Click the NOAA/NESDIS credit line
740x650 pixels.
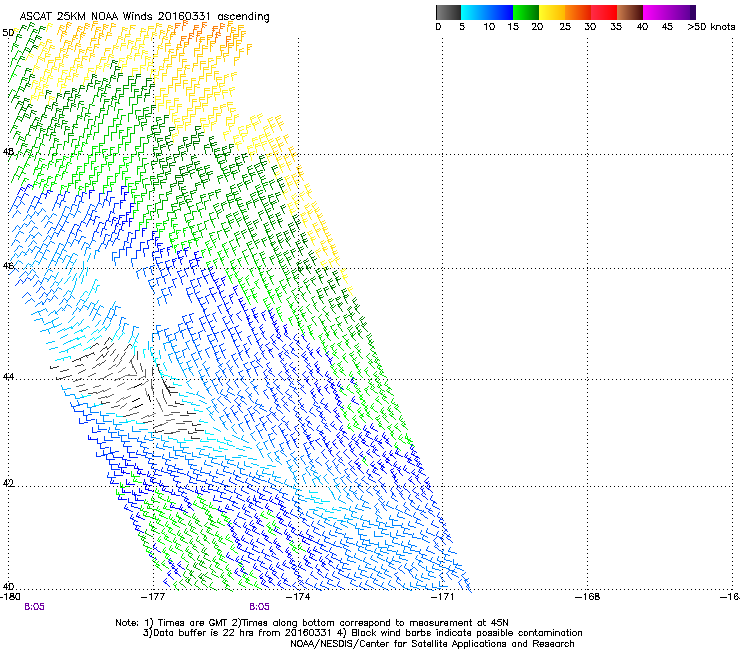click(x=432, y=644)
